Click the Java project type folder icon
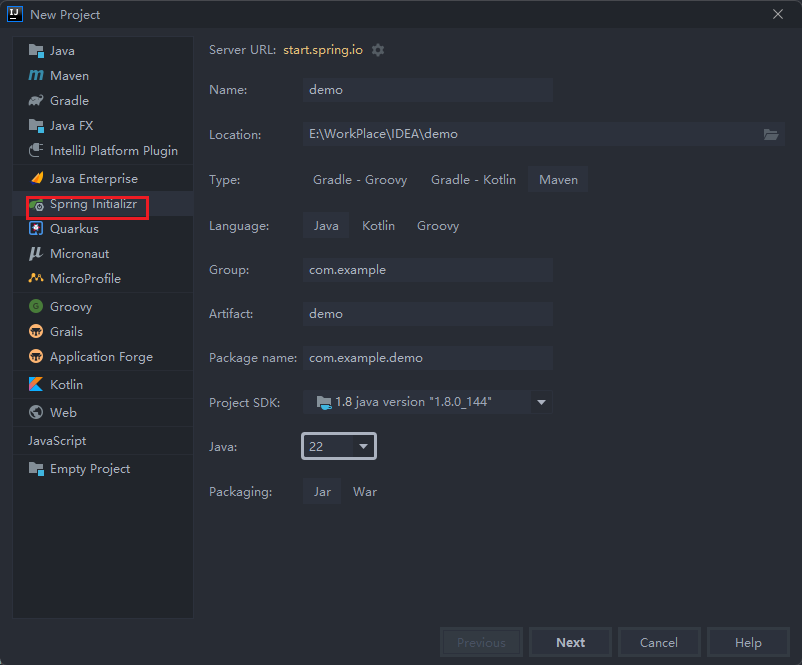This screenshot has height=665, width=802. [x=36, y=51]
